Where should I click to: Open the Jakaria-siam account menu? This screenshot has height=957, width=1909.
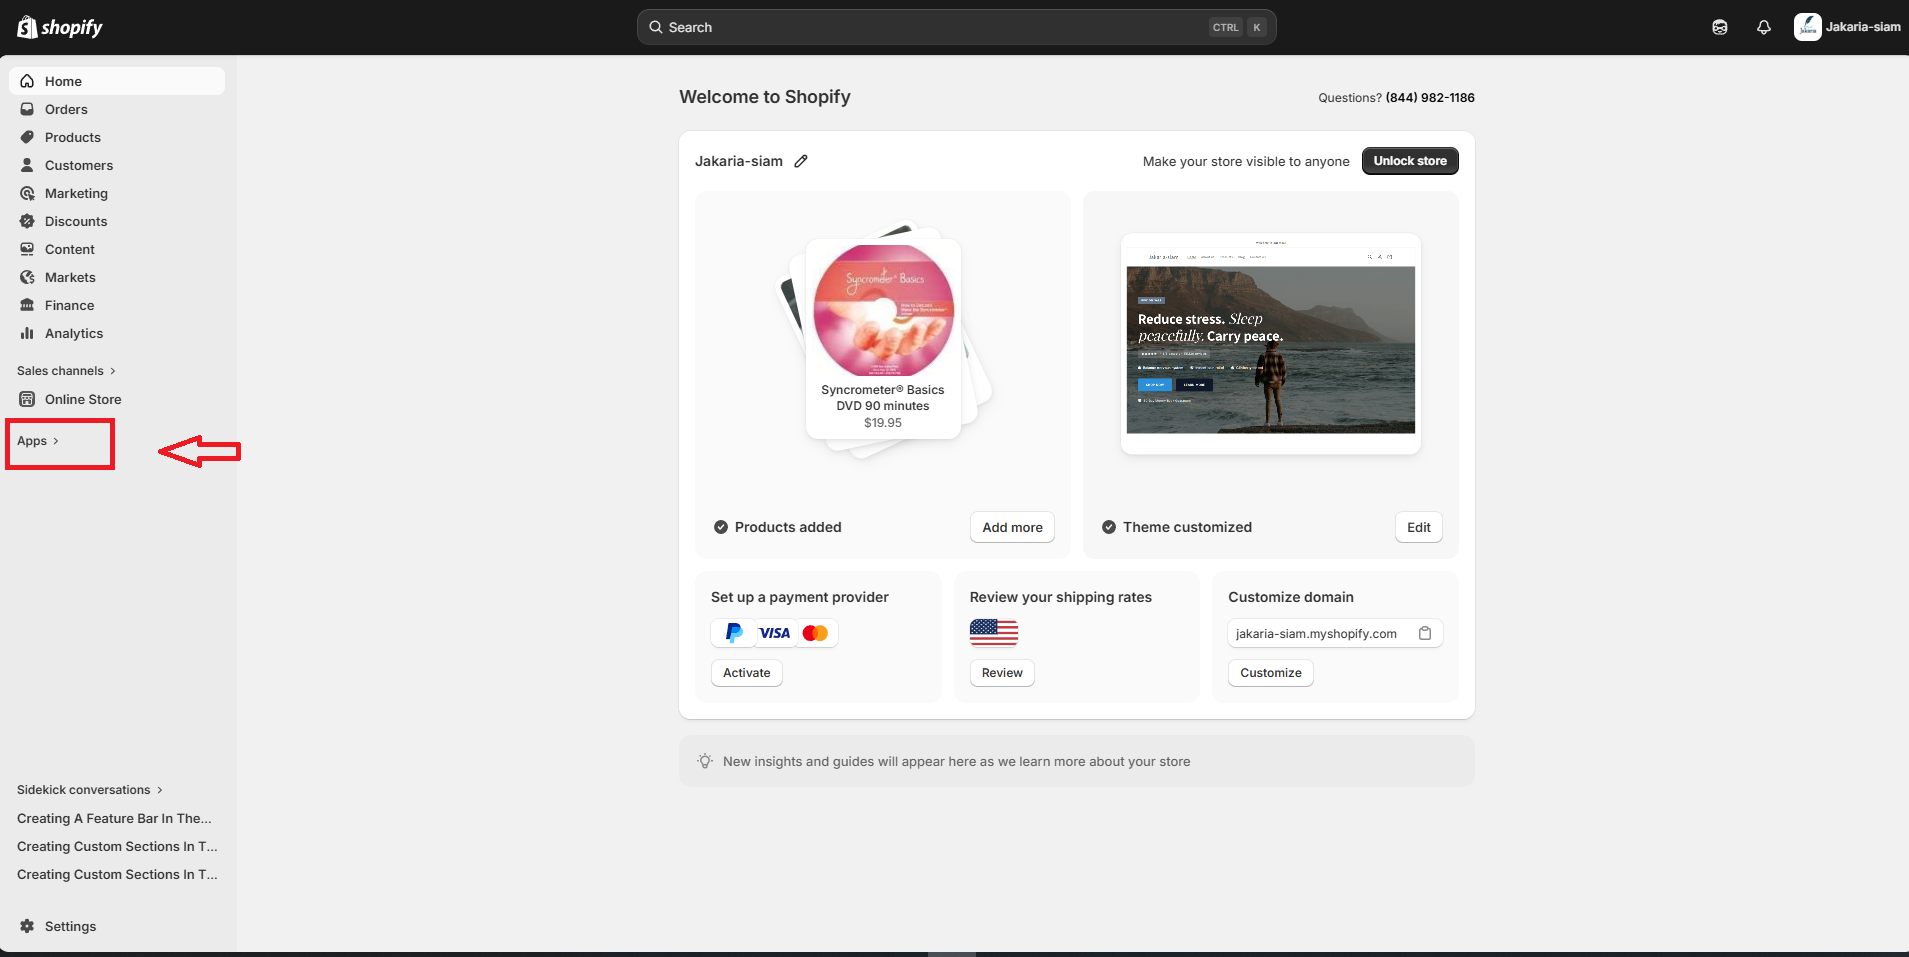tap(1846, 27)
